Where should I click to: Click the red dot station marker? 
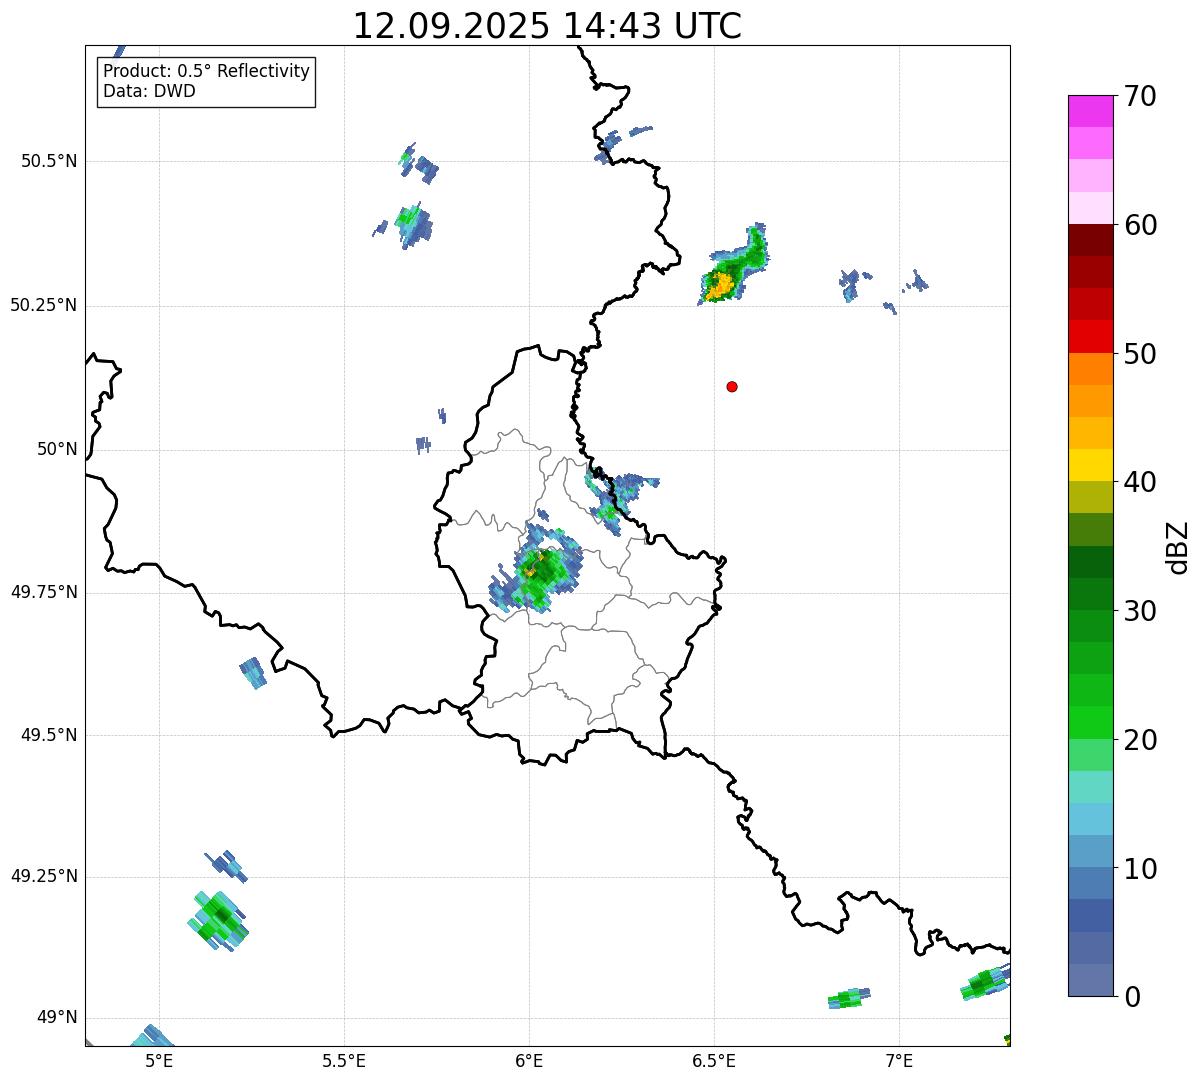(x=732, y=386)
